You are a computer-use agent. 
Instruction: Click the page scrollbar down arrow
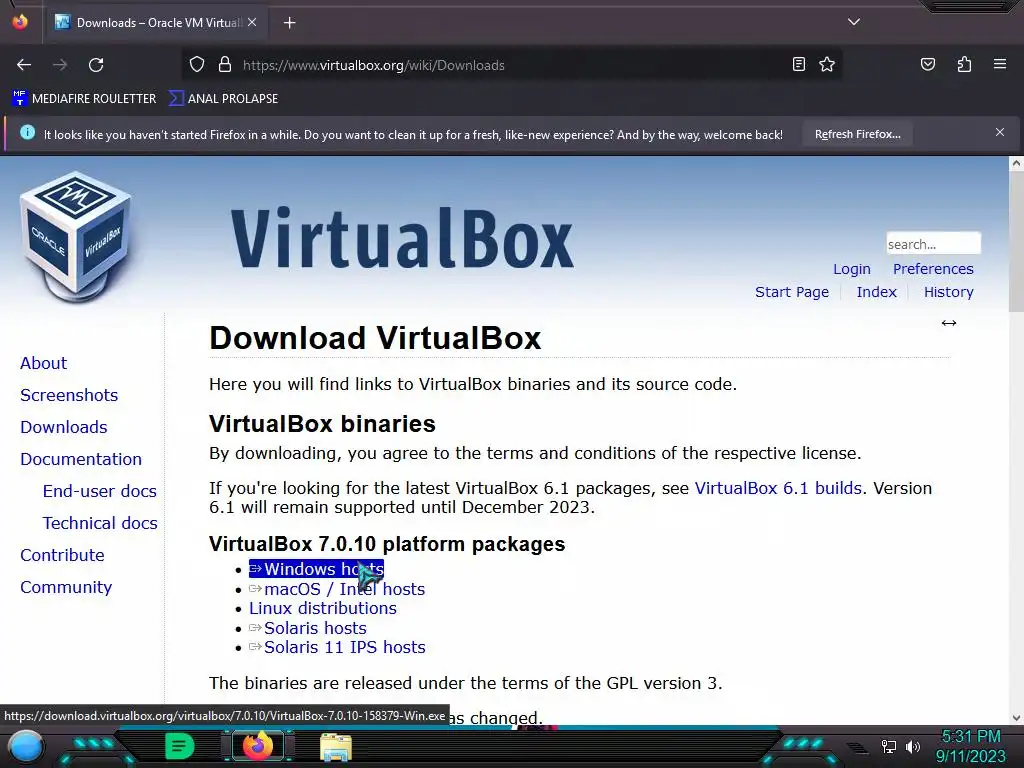coord(1016,717)
